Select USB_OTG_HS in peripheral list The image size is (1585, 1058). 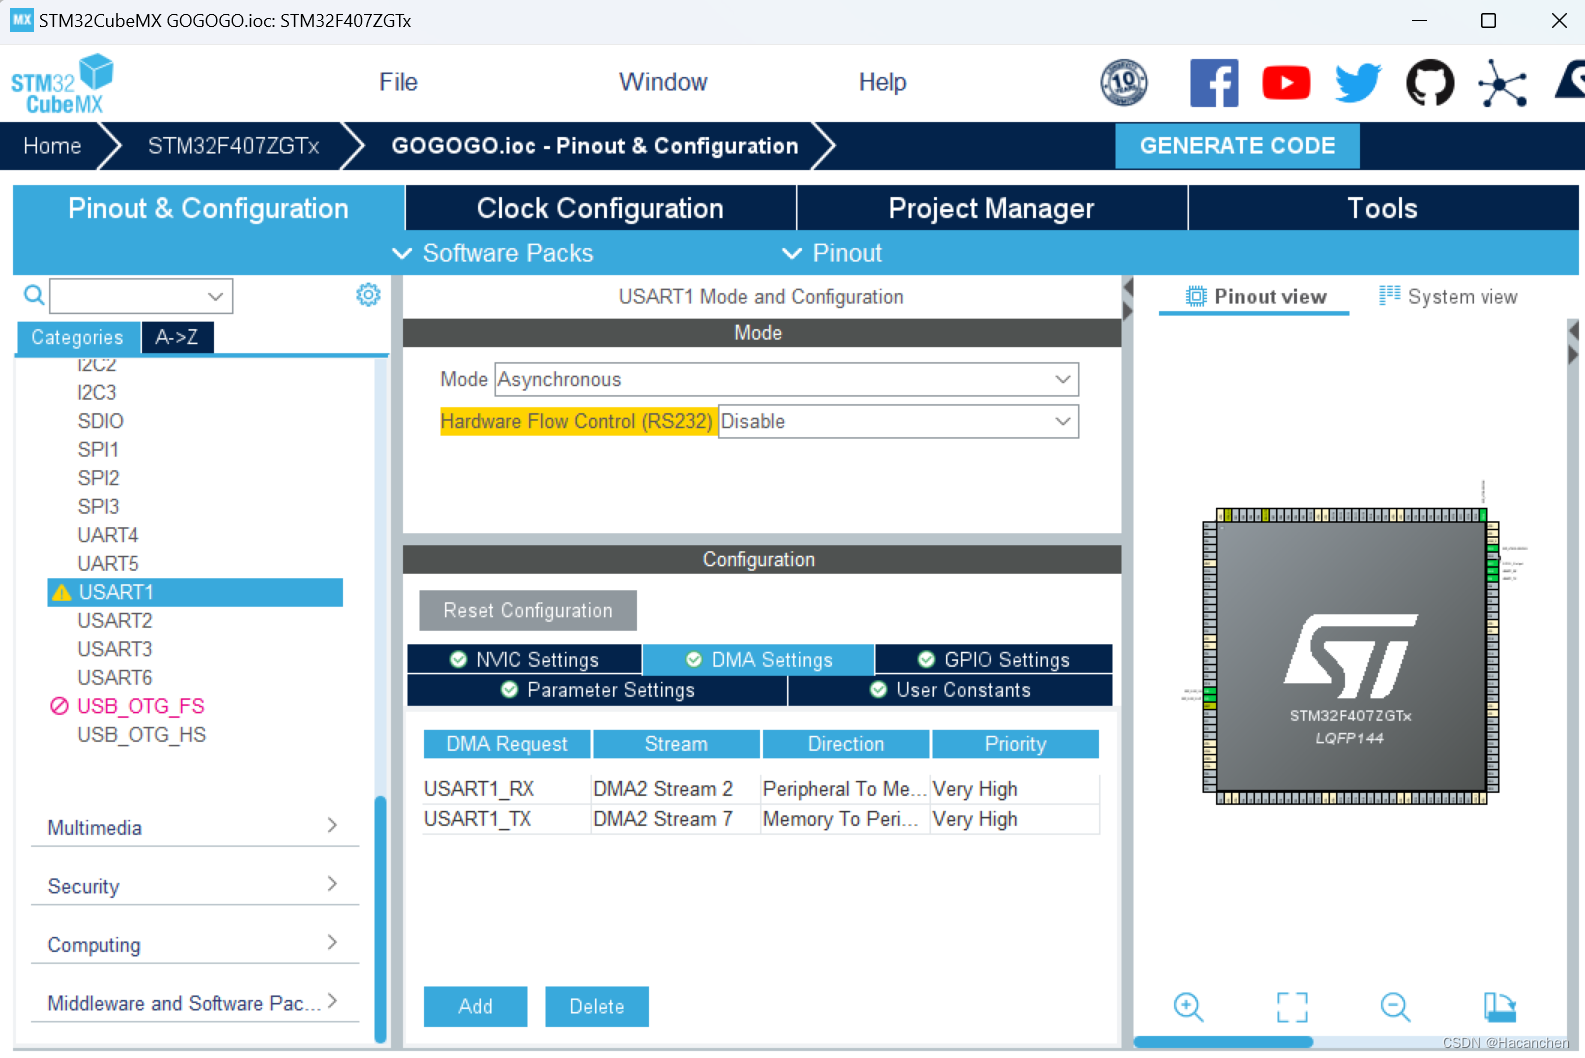point(142,735)
